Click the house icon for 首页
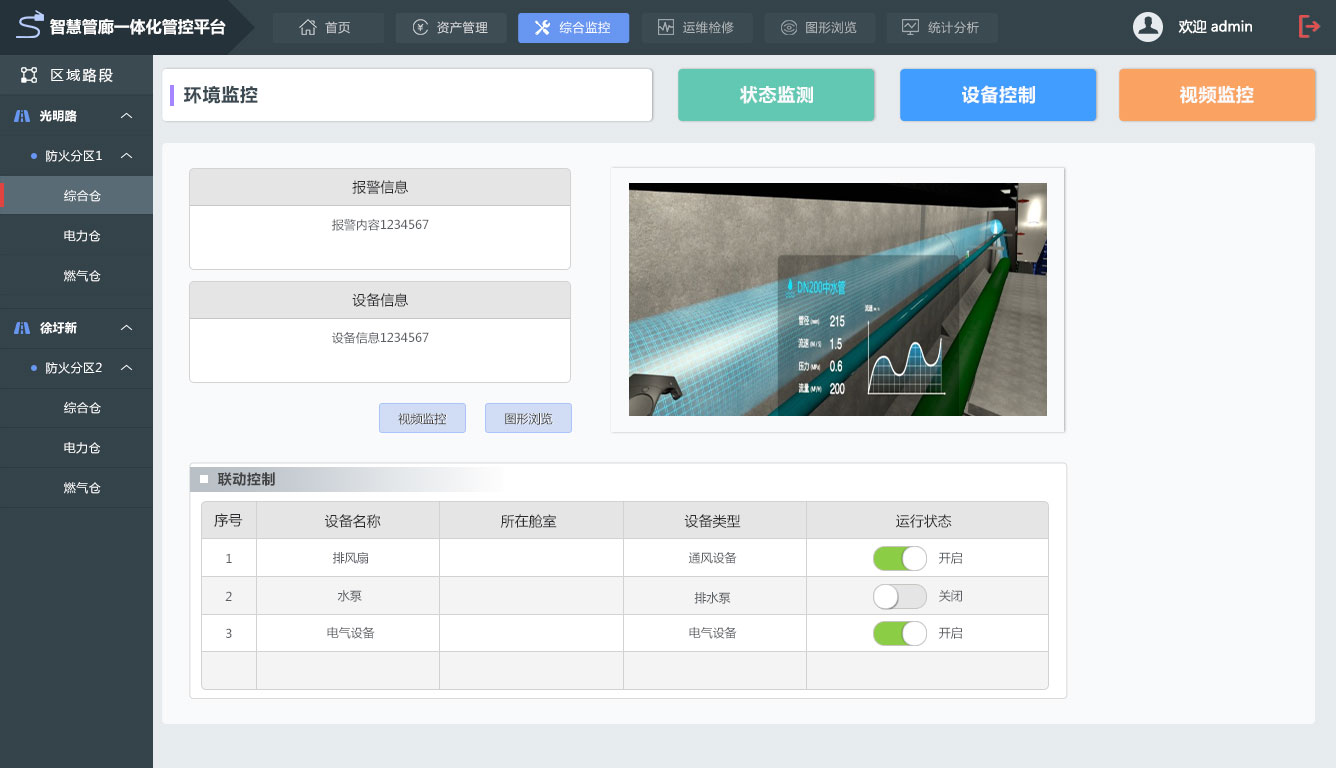 308,28
